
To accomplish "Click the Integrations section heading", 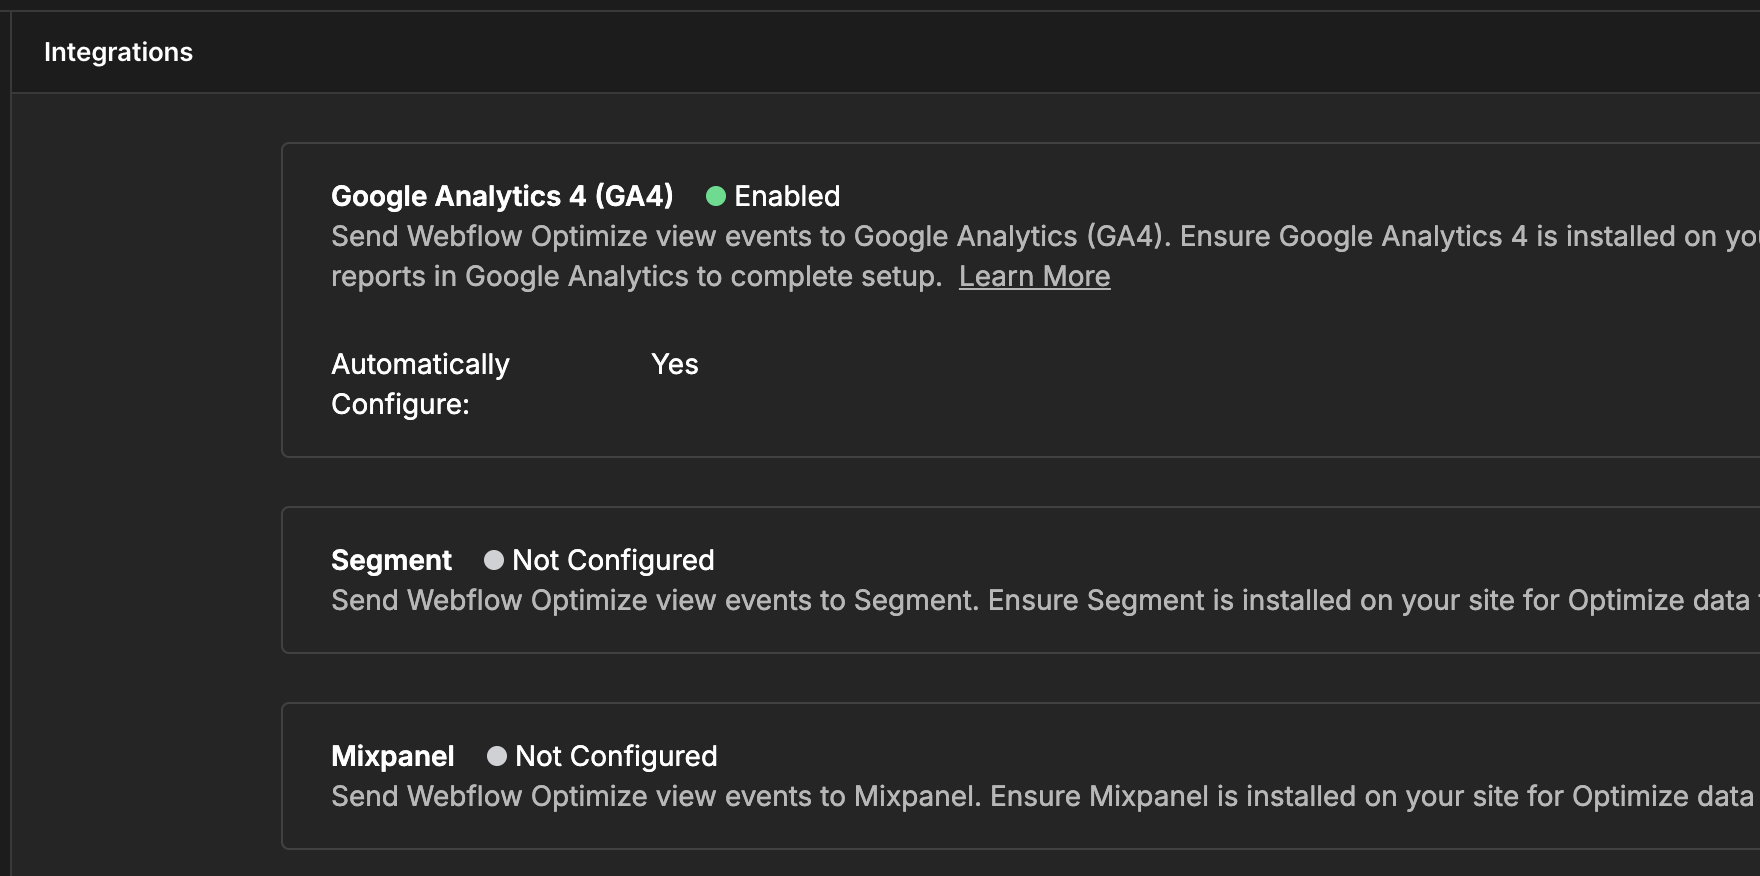I will pyautogui.click(x=118, y=52).
